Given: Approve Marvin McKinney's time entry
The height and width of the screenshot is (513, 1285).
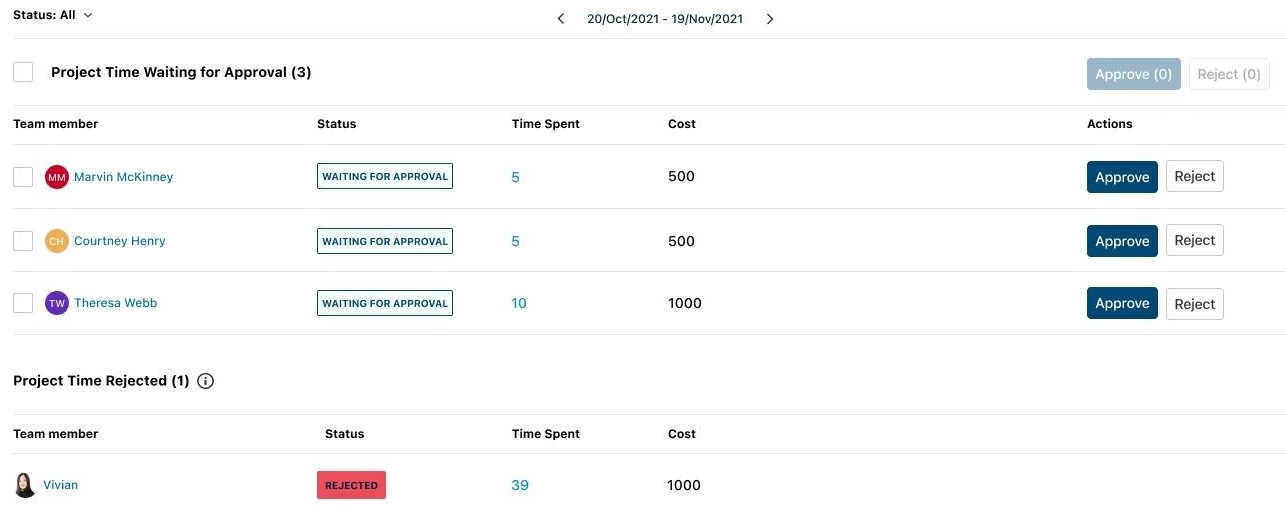Looking at the screenshot, I should click(1122, 177).
